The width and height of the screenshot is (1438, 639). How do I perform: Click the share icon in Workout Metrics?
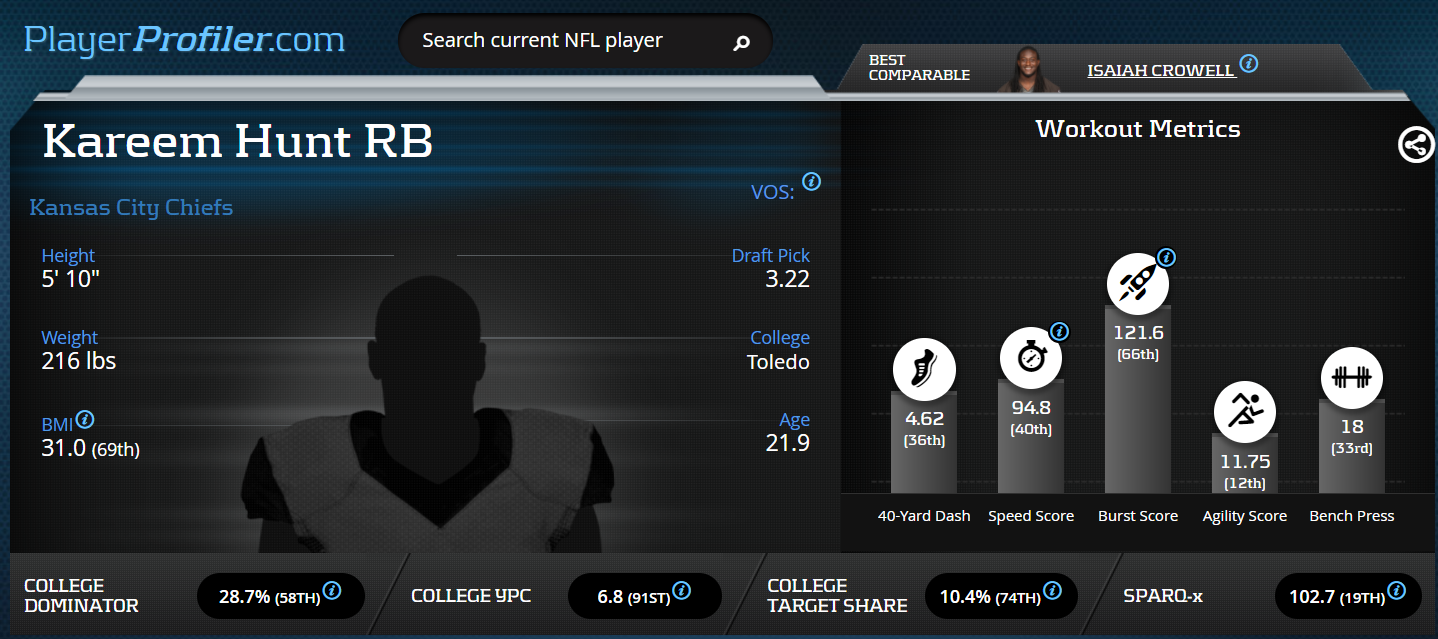click(1416, 146)
